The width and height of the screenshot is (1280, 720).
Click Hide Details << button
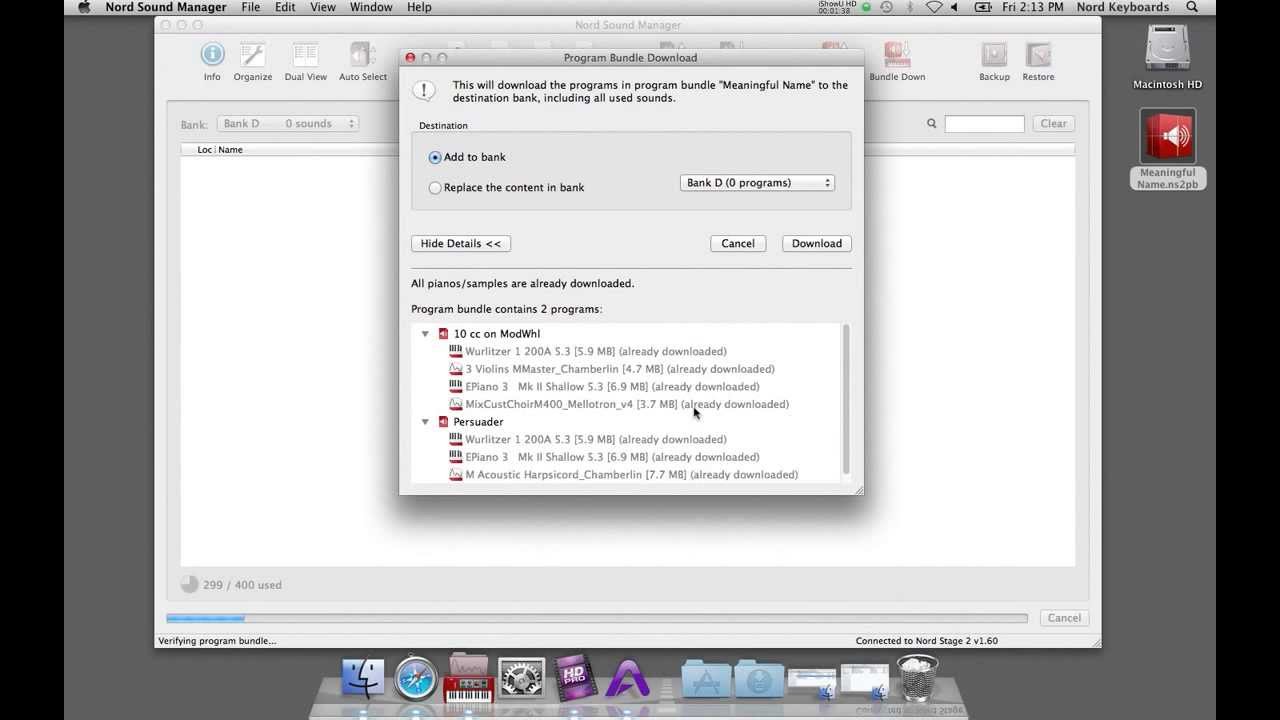(461, 243)
